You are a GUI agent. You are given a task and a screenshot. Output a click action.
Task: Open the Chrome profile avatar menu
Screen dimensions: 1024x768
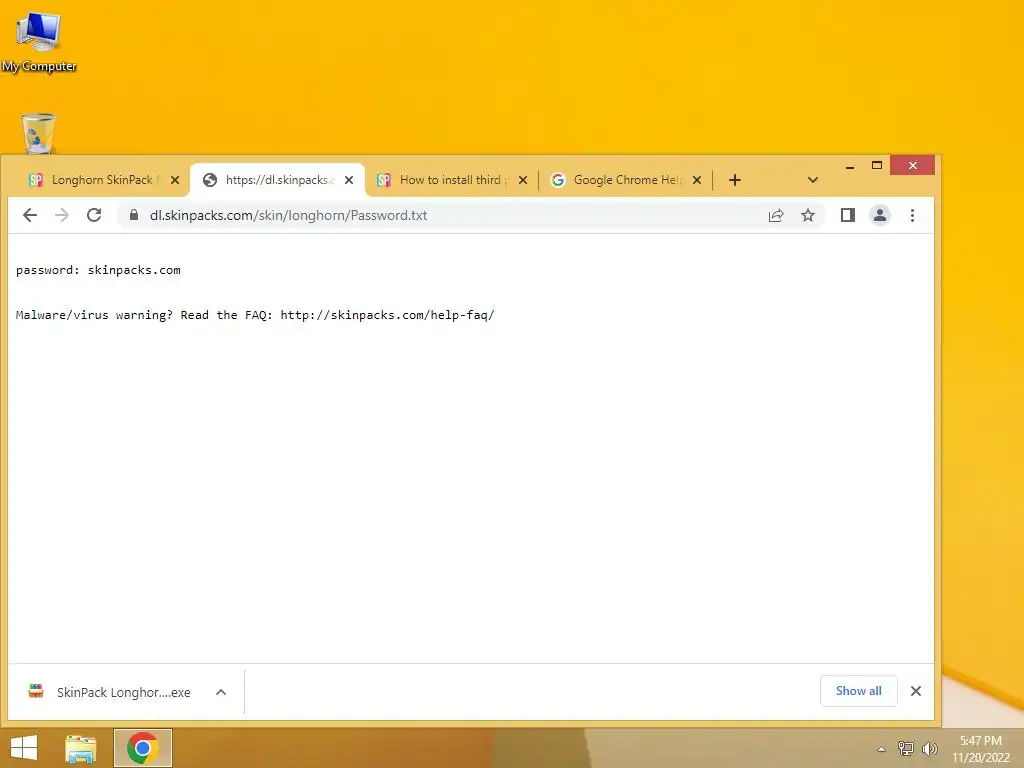click(x=880, y=215)
